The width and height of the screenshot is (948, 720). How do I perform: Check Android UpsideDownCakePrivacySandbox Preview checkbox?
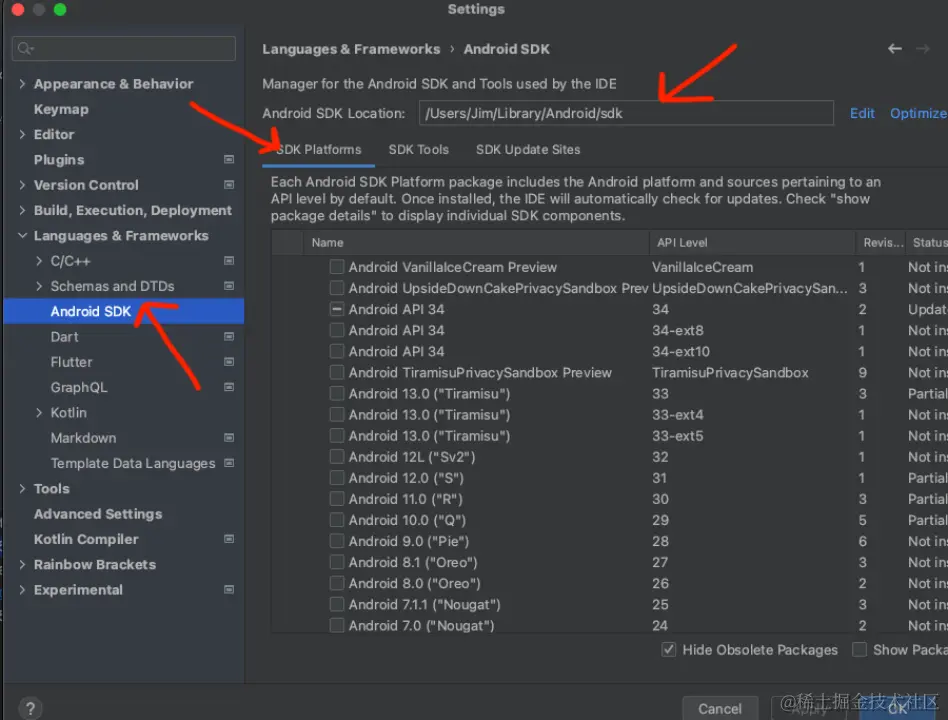[337, 288]
